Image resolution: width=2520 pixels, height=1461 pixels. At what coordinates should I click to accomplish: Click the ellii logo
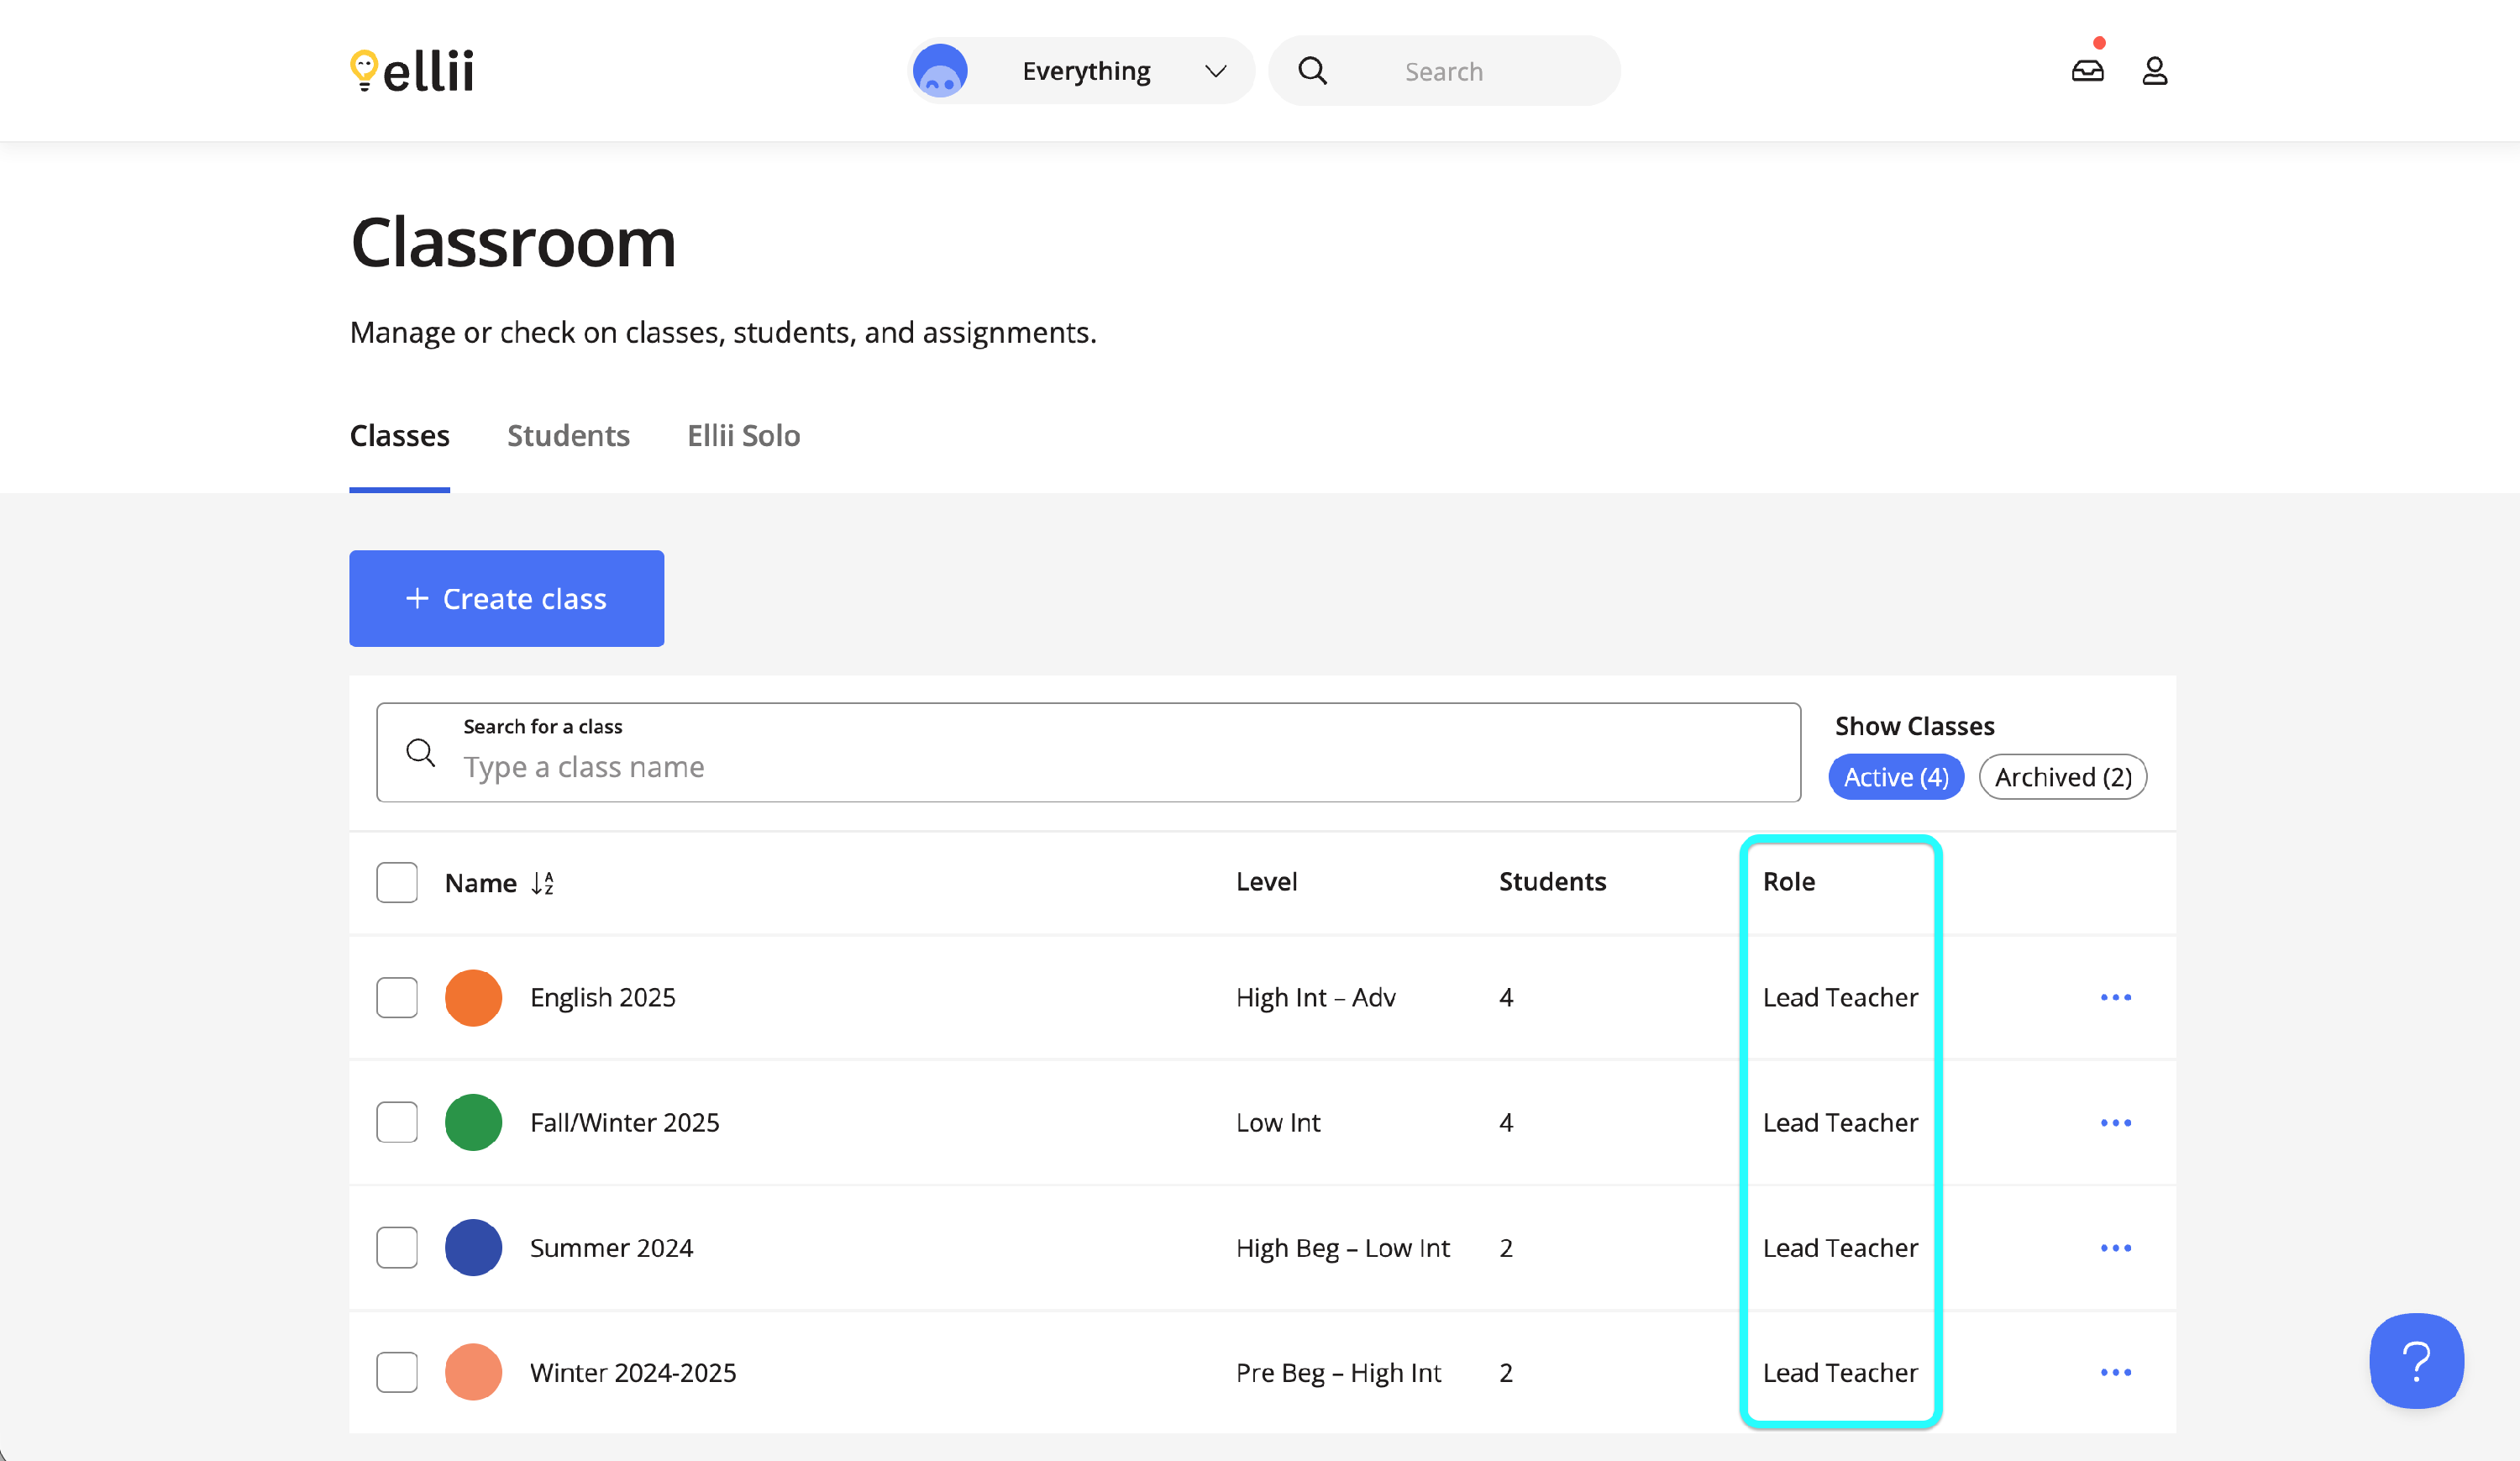pyautogui.click(x=412, y=71)
